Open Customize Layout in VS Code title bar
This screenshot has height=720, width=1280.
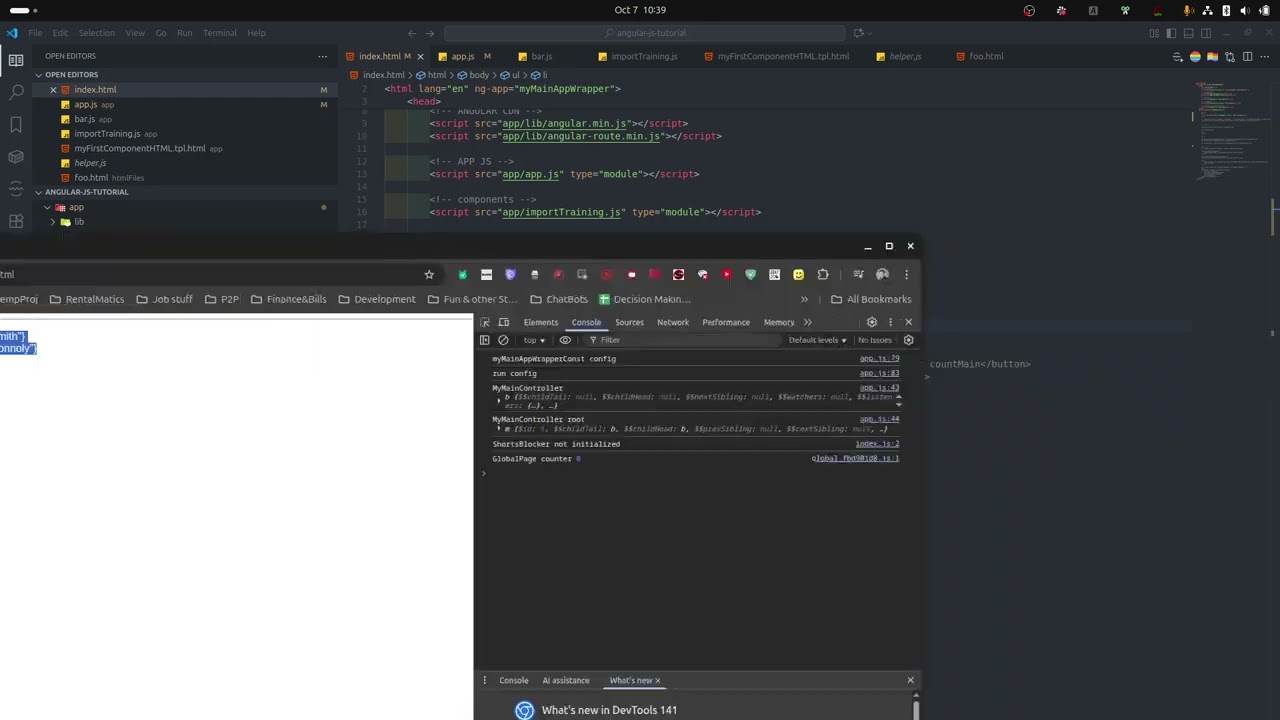click(x=1154, y=33)
